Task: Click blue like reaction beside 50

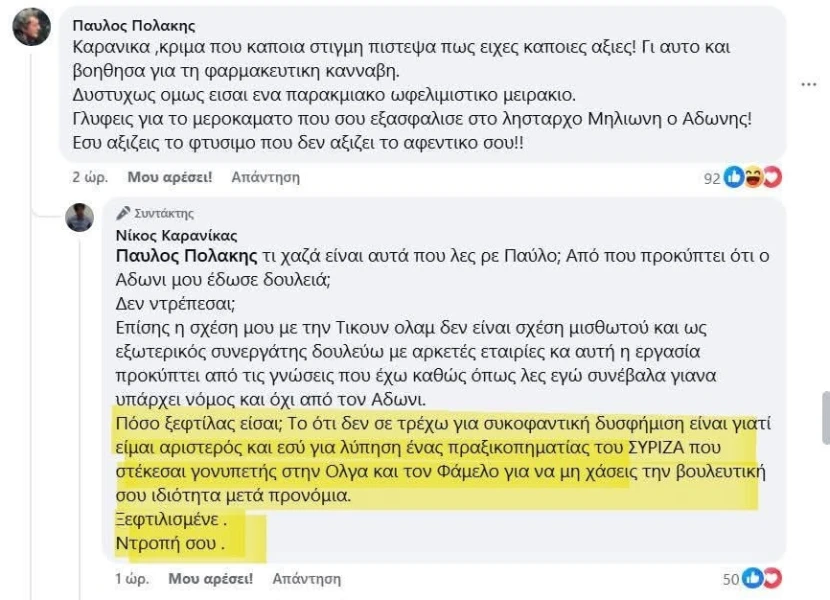Action: click(x=752, y=578)
